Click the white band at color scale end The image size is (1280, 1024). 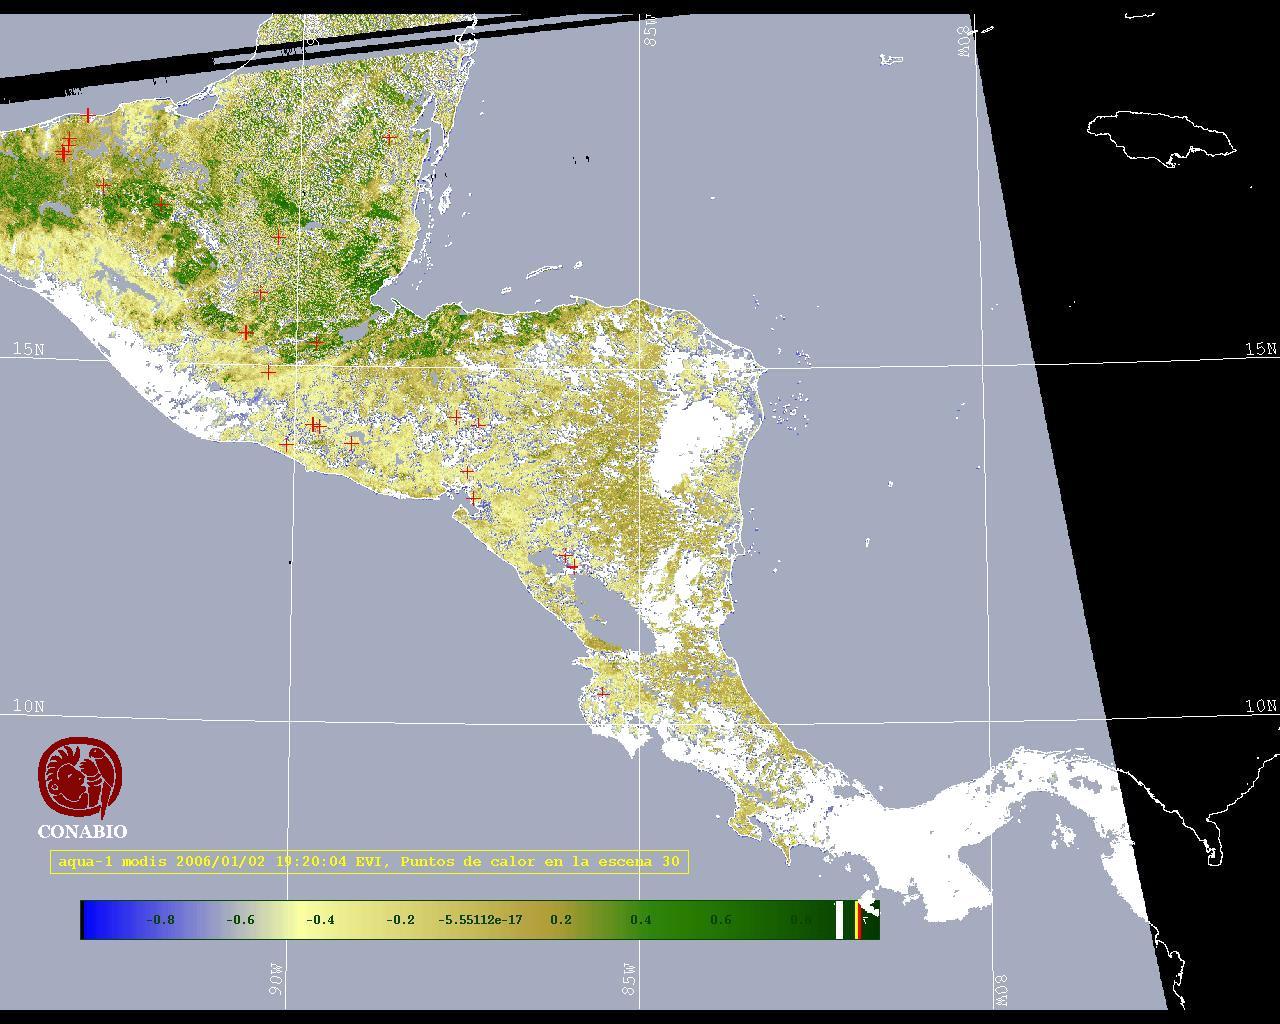pyautogui.click(x=839, y=920)
